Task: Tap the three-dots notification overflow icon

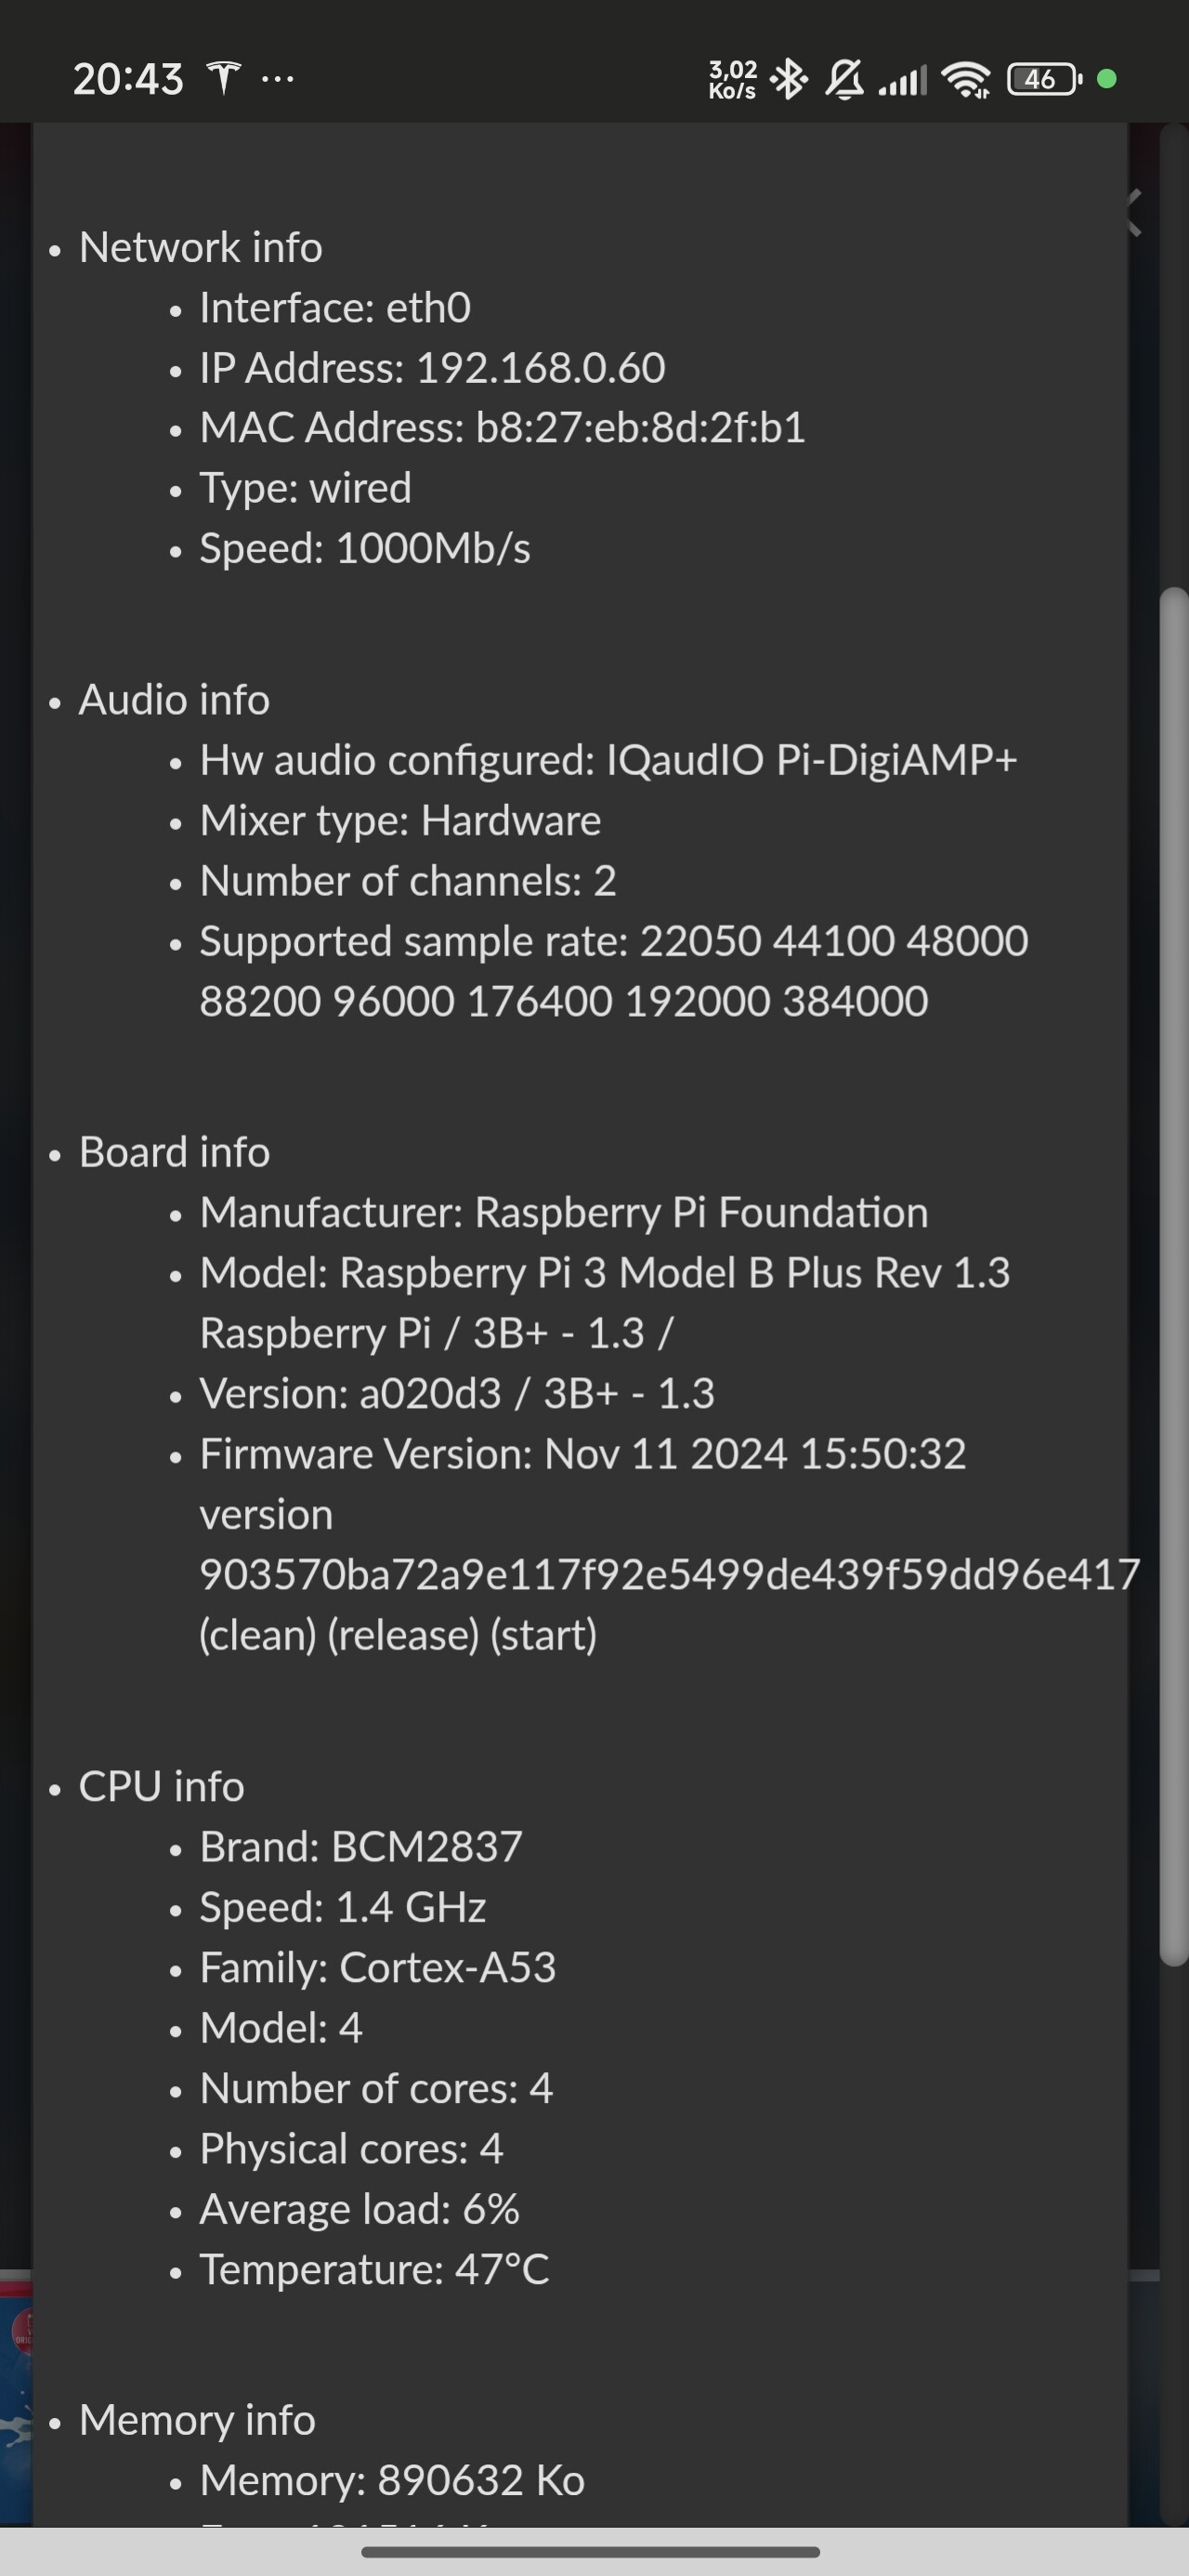Action: [277, 78]
